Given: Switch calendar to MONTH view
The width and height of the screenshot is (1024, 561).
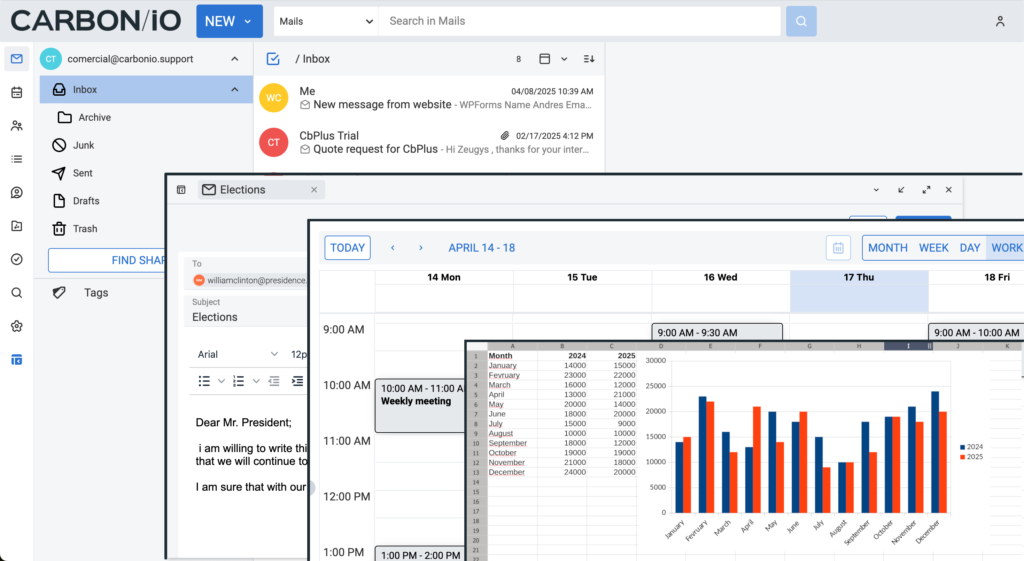Looking at the screenshot, I should pyautogui.click(x=887, y=248).
